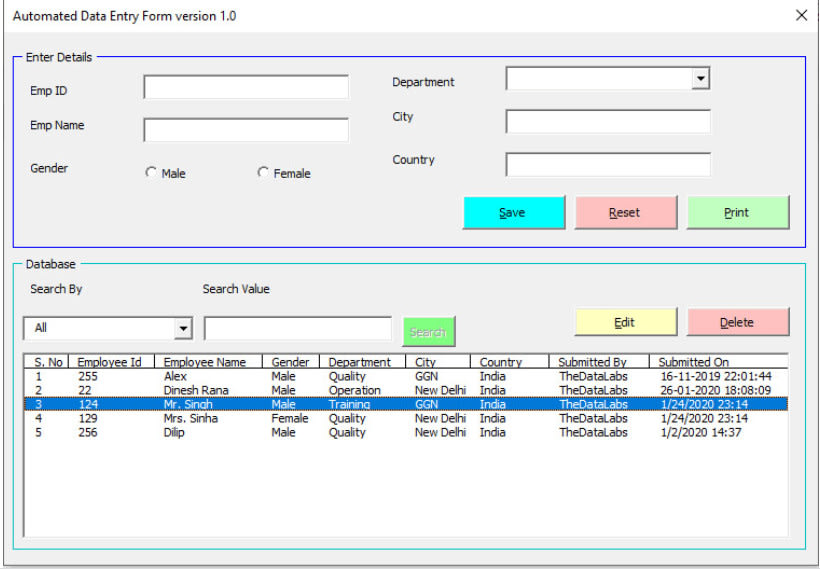
Task: Click the 16-11-2019 22:01:44 timestamp
Action: pyautogui.click(x=716, y=377)
